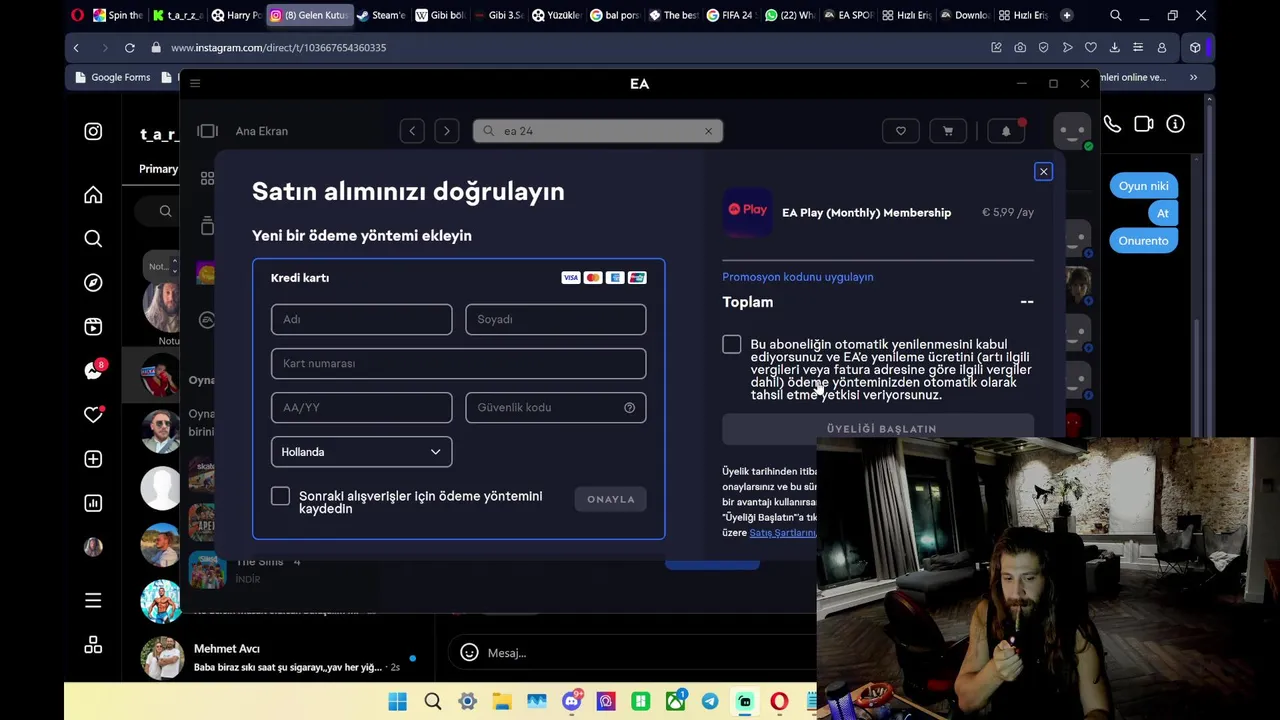This screenshot has width=1280, height=720.
Task: Switch to the Steam browser tab
Action: 381,15
